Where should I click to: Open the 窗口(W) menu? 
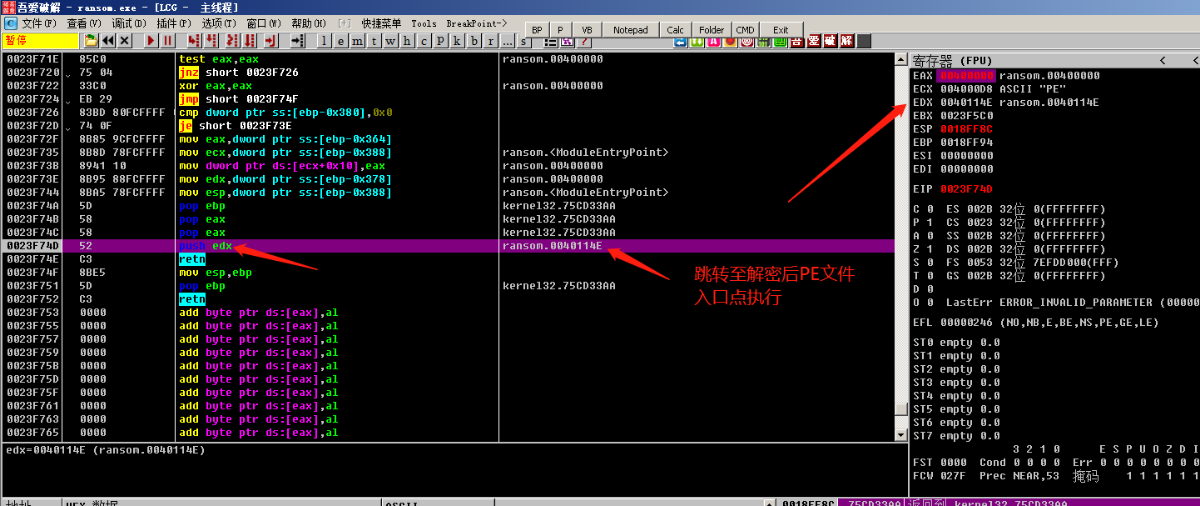click(264, 23)
